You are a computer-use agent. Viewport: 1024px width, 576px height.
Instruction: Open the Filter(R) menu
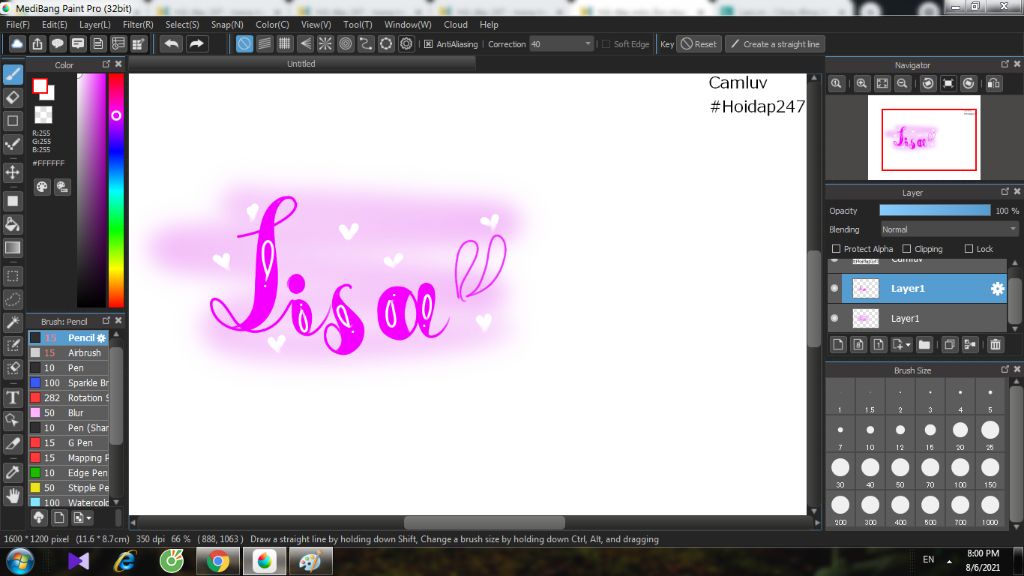coord(138,25)
